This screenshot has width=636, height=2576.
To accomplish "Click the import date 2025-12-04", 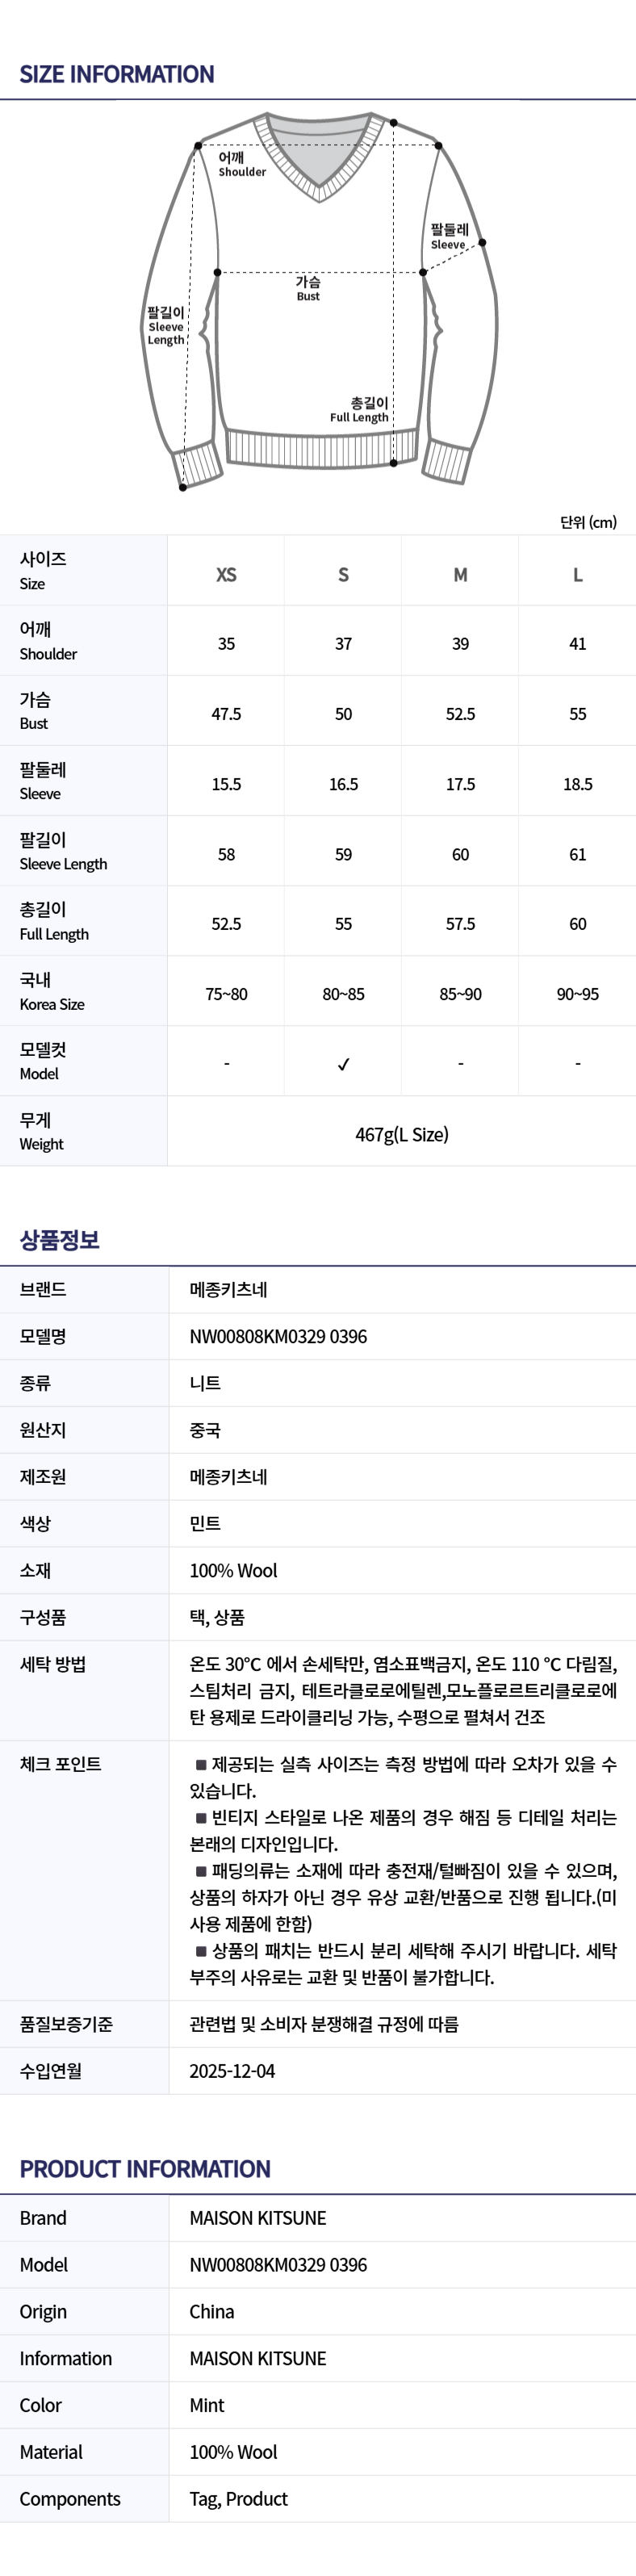I will point(232,2071).
